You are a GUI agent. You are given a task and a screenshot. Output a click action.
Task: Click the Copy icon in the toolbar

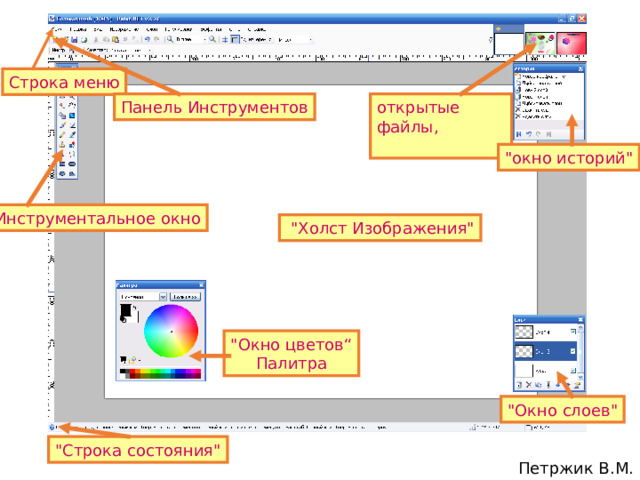point(106,40)
